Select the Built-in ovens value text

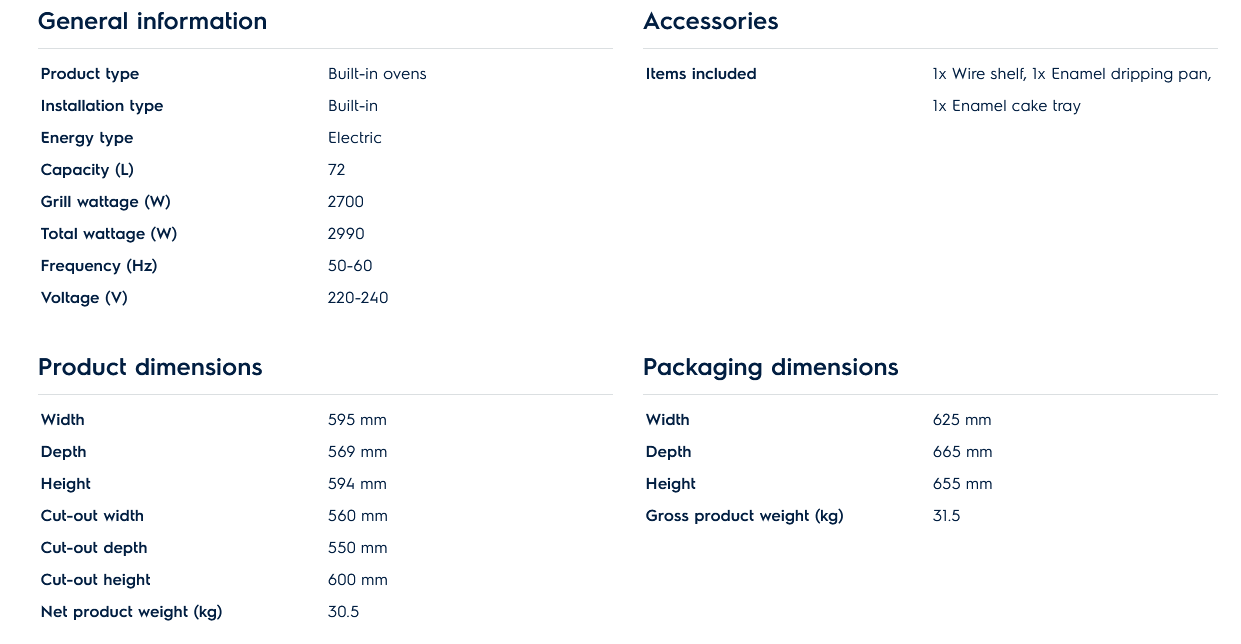[x=377, y=74]
